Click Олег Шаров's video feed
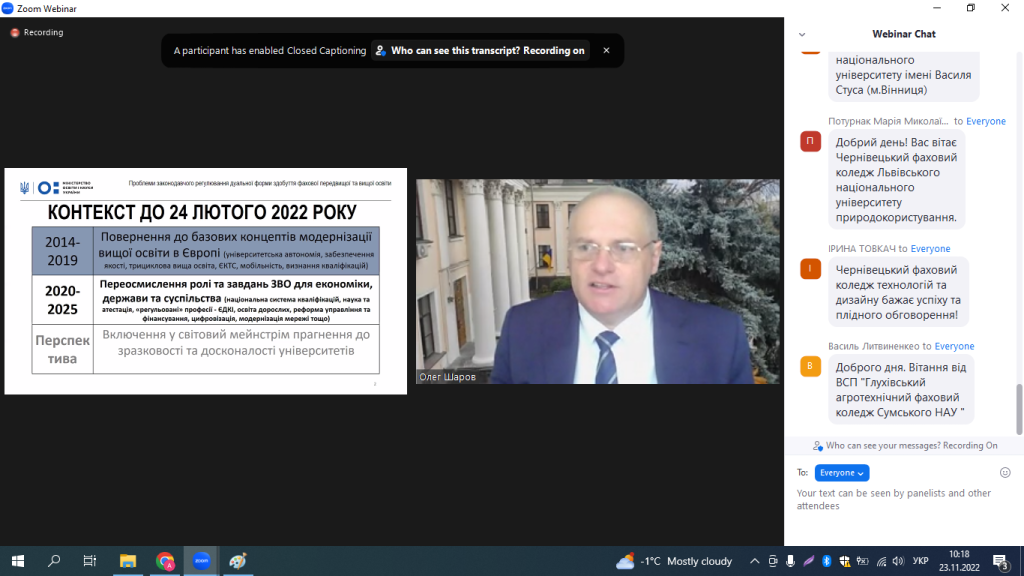 tap(597, 281)
